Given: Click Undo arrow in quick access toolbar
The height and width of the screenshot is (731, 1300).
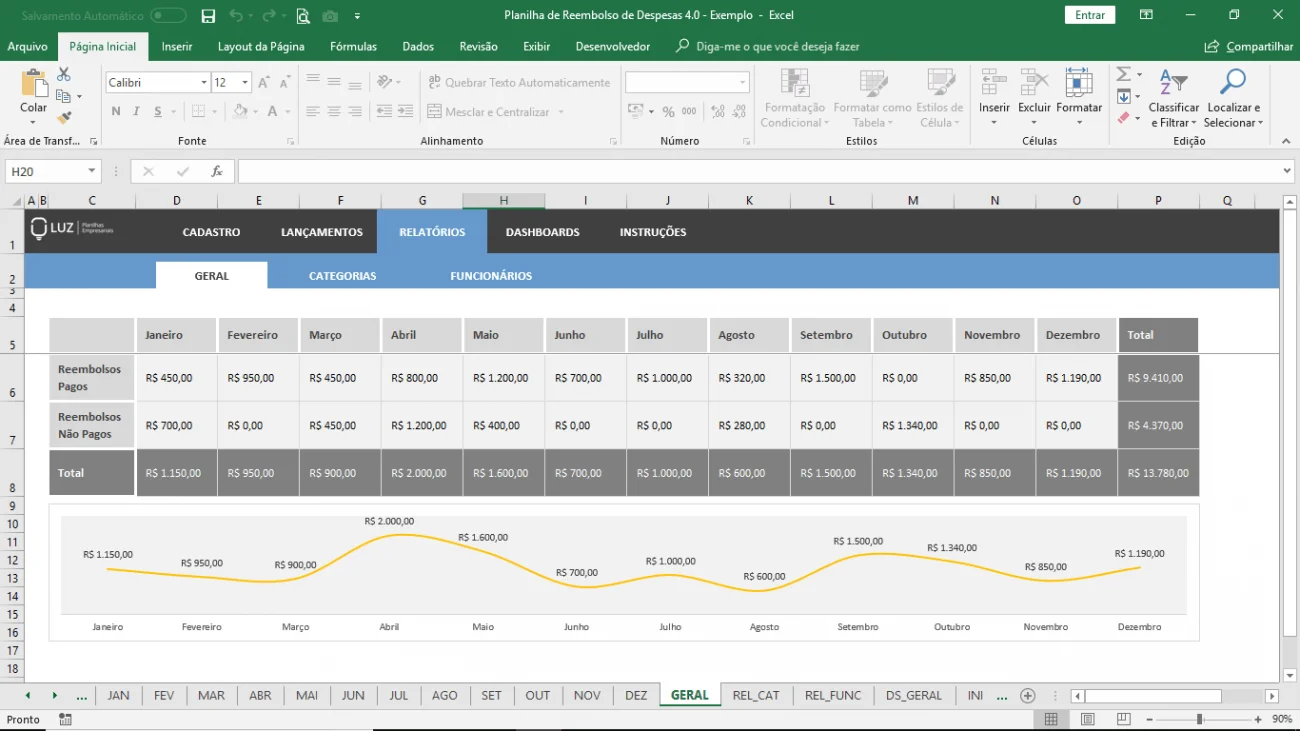Looking at the screenshot, I should [236, 16].
